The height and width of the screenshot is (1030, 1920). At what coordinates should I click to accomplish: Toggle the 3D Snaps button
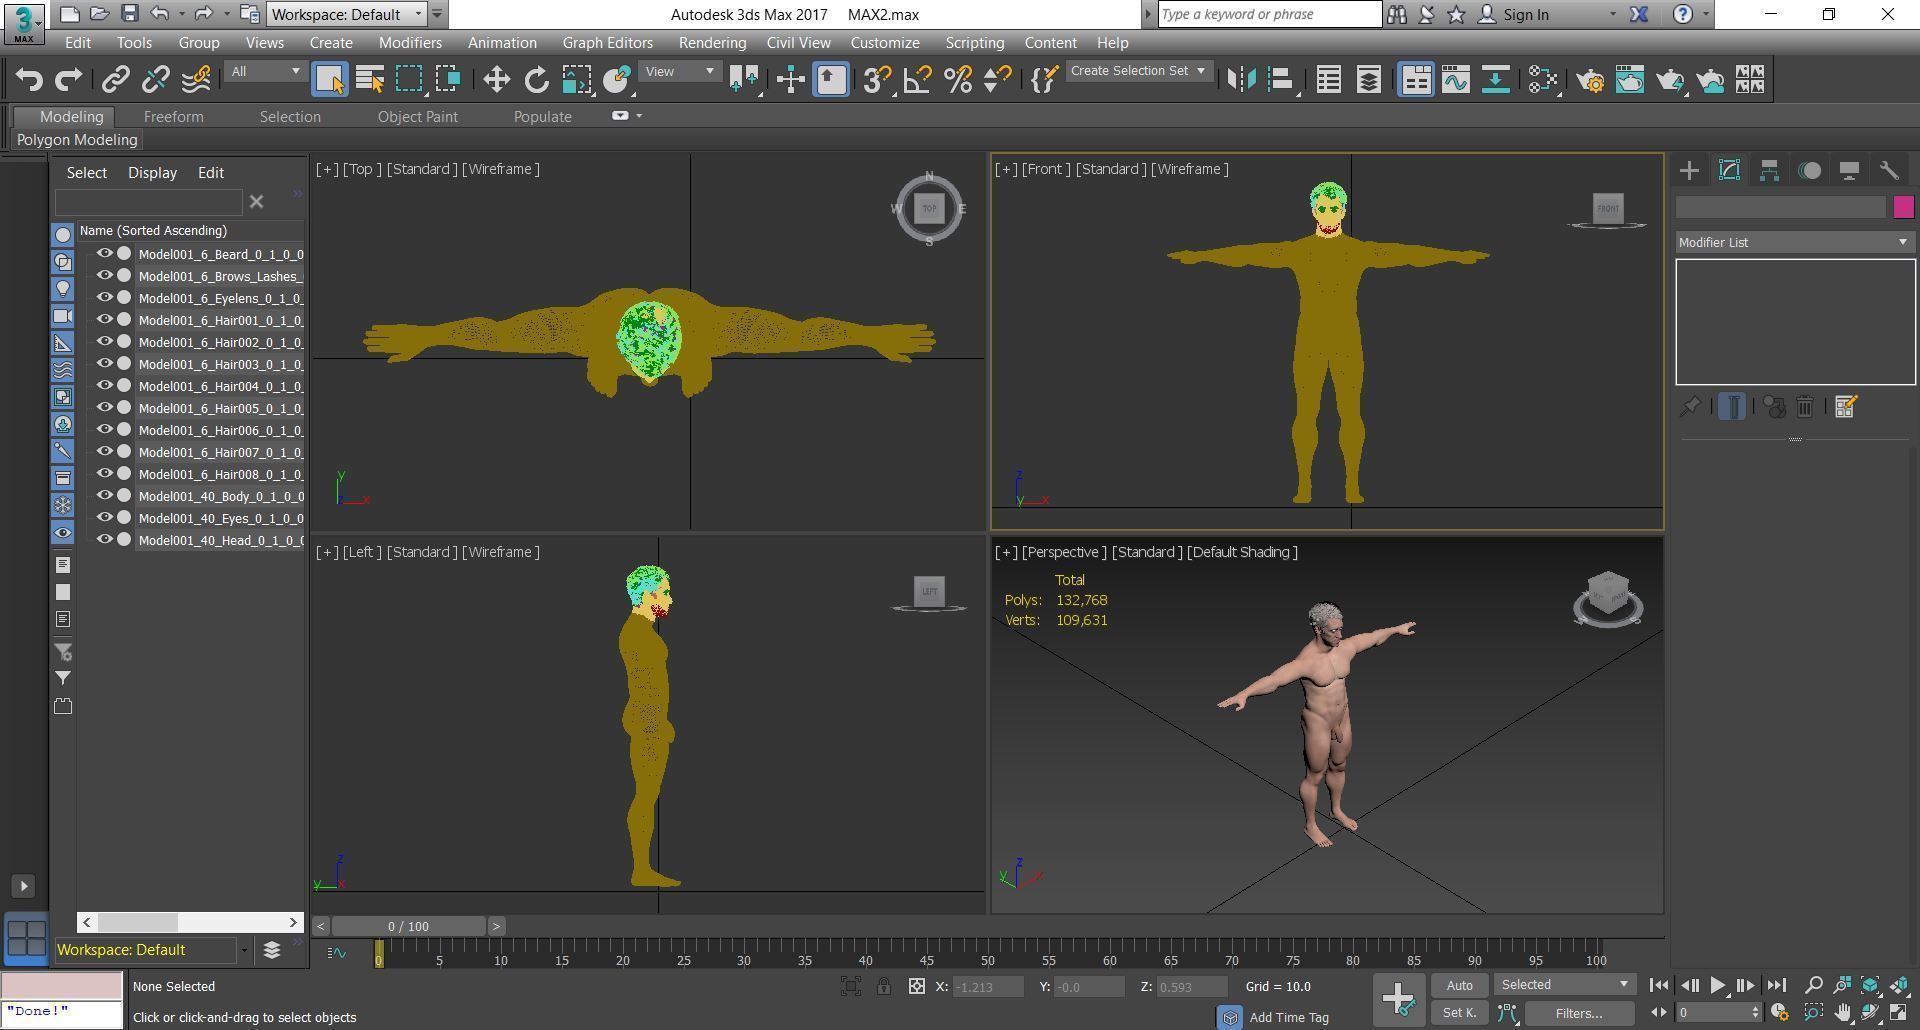point(877,80)
